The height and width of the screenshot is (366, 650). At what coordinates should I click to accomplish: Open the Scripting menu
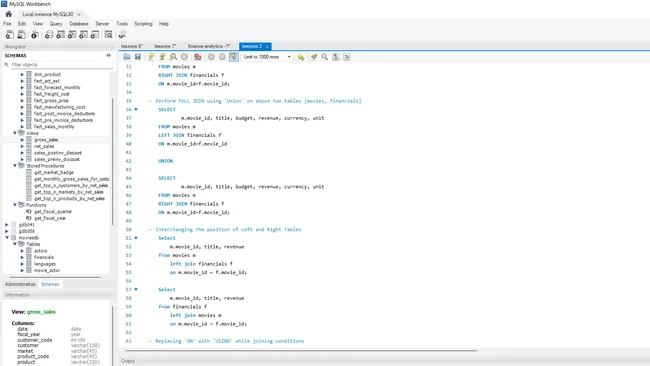143,24
